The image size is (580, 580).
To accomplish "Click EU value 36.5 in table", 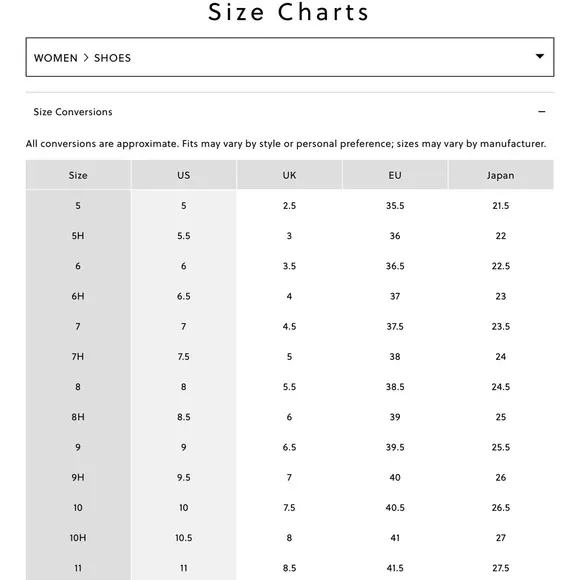I will [x=395, y=266].
